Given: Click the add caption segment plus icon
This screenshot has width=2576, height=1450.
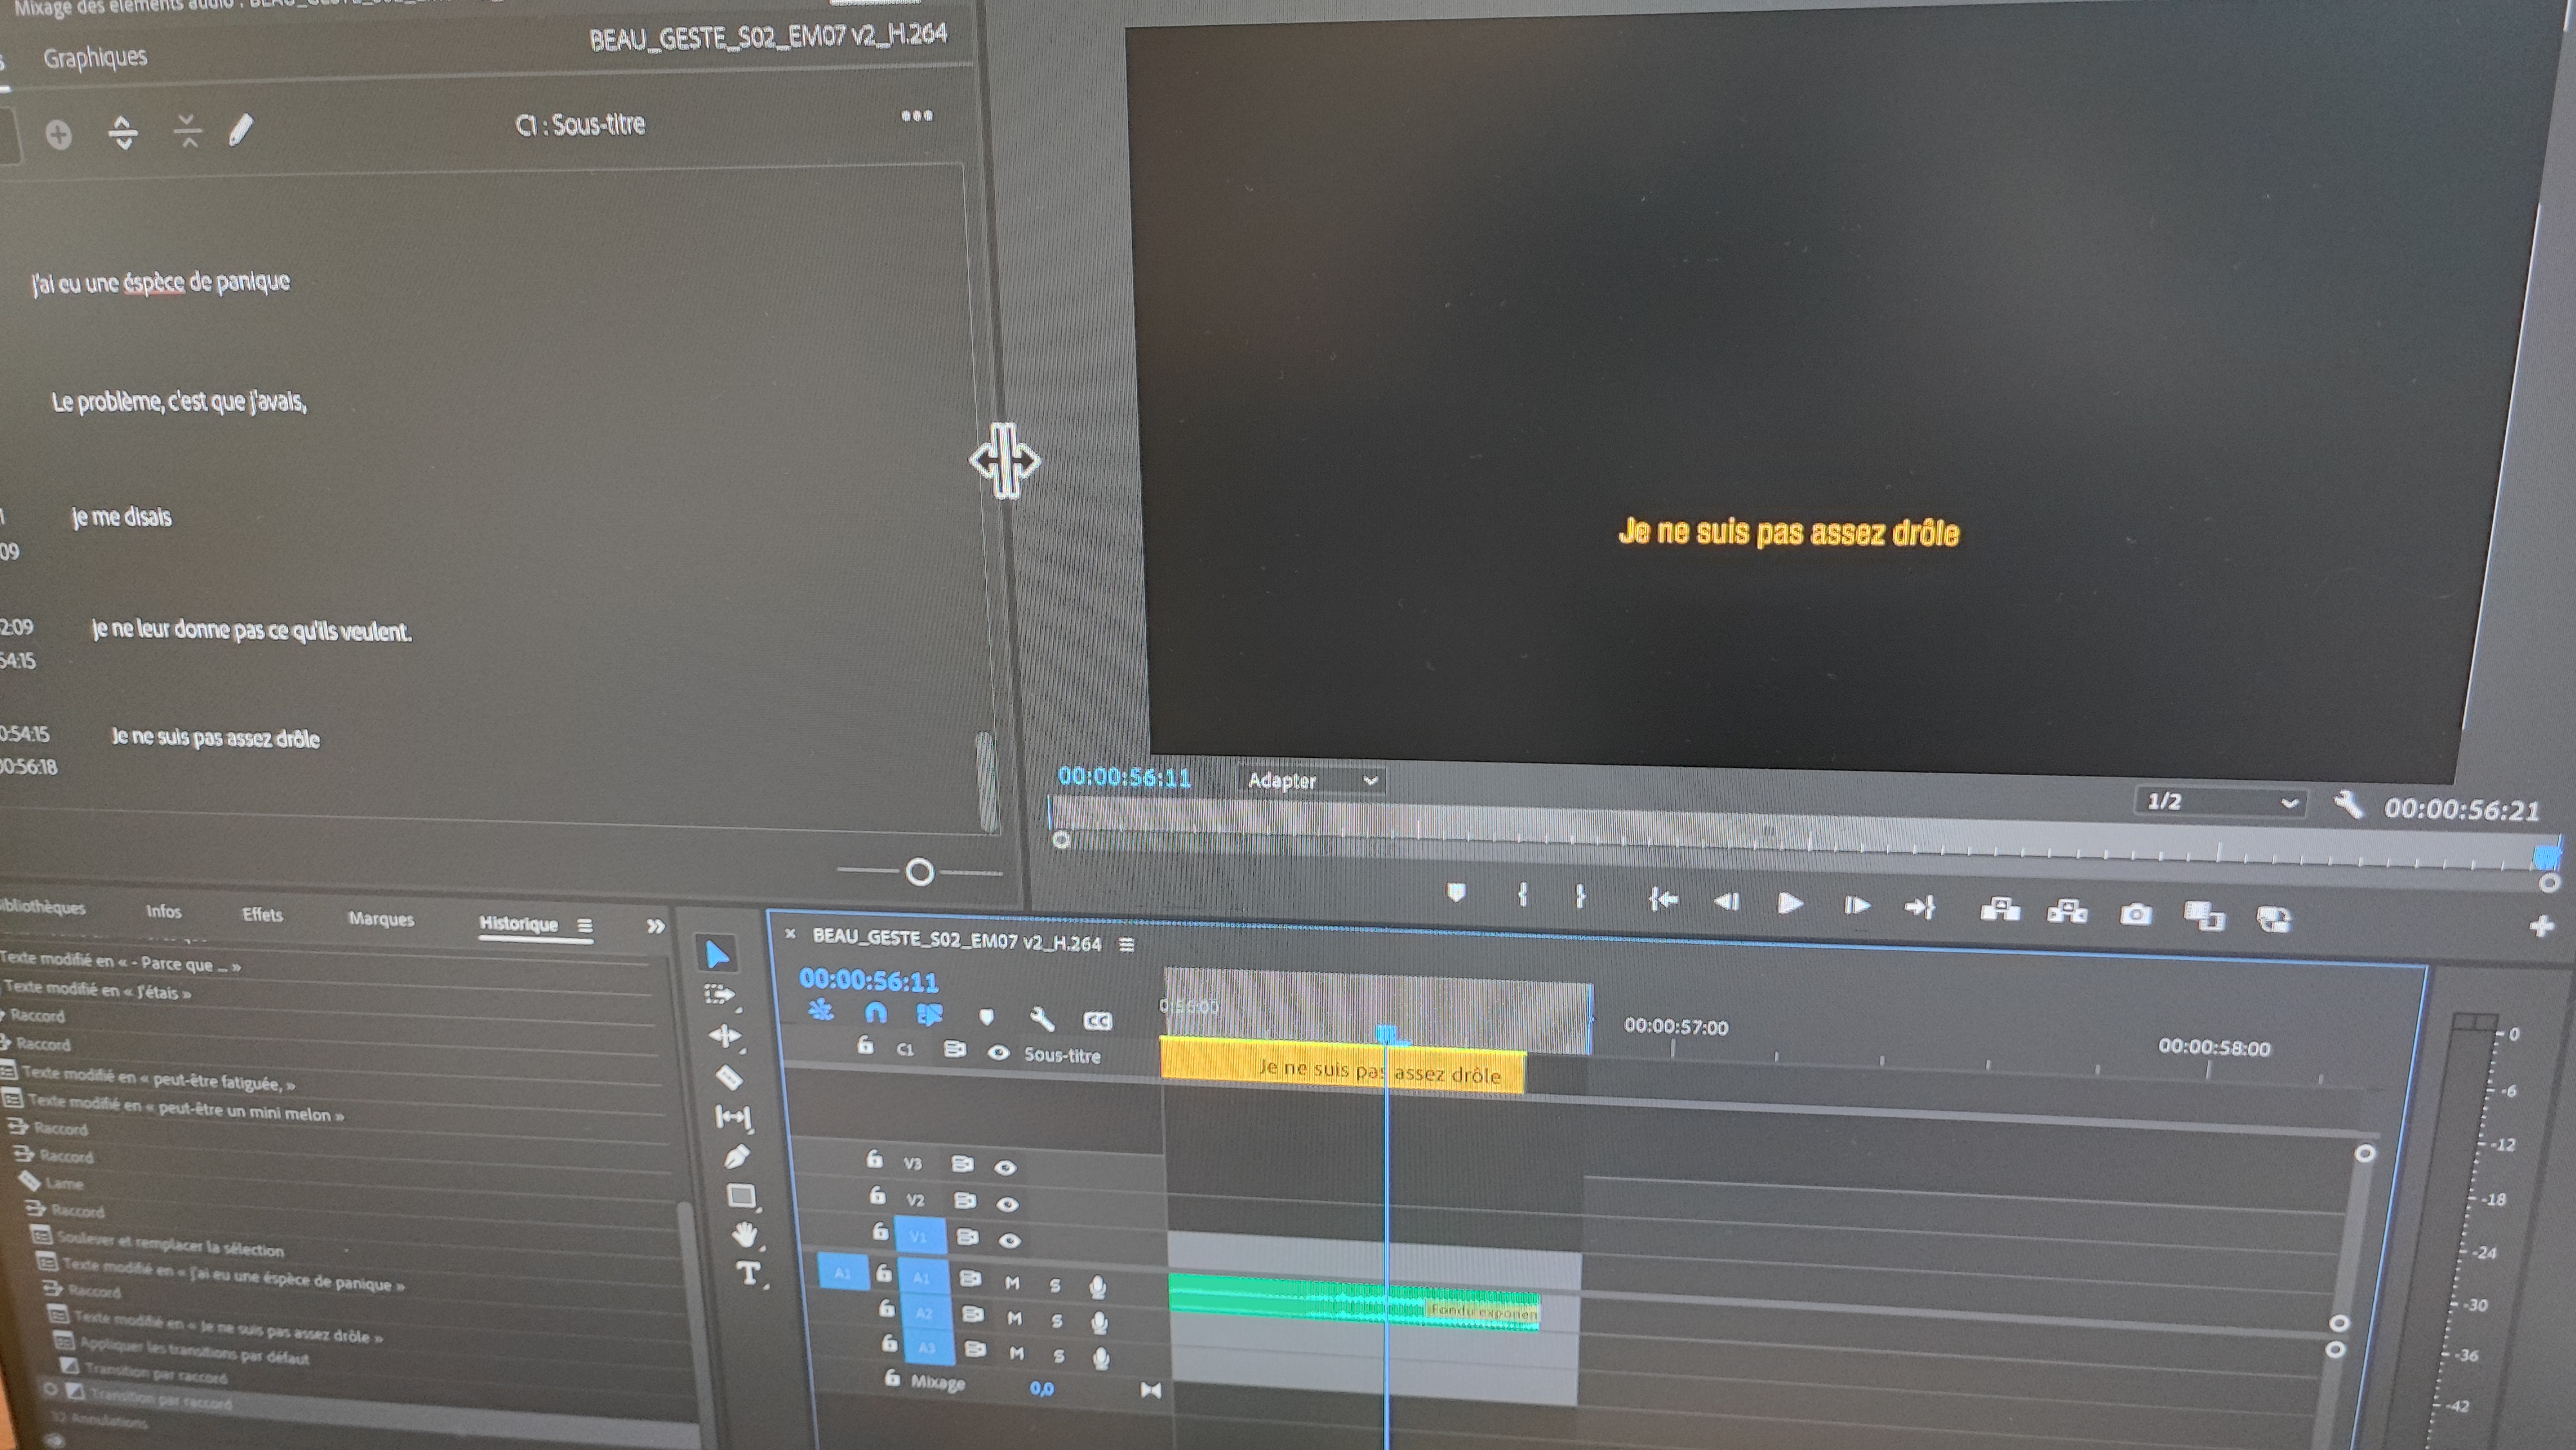Looking at the screenshot, I should point(59,134).
